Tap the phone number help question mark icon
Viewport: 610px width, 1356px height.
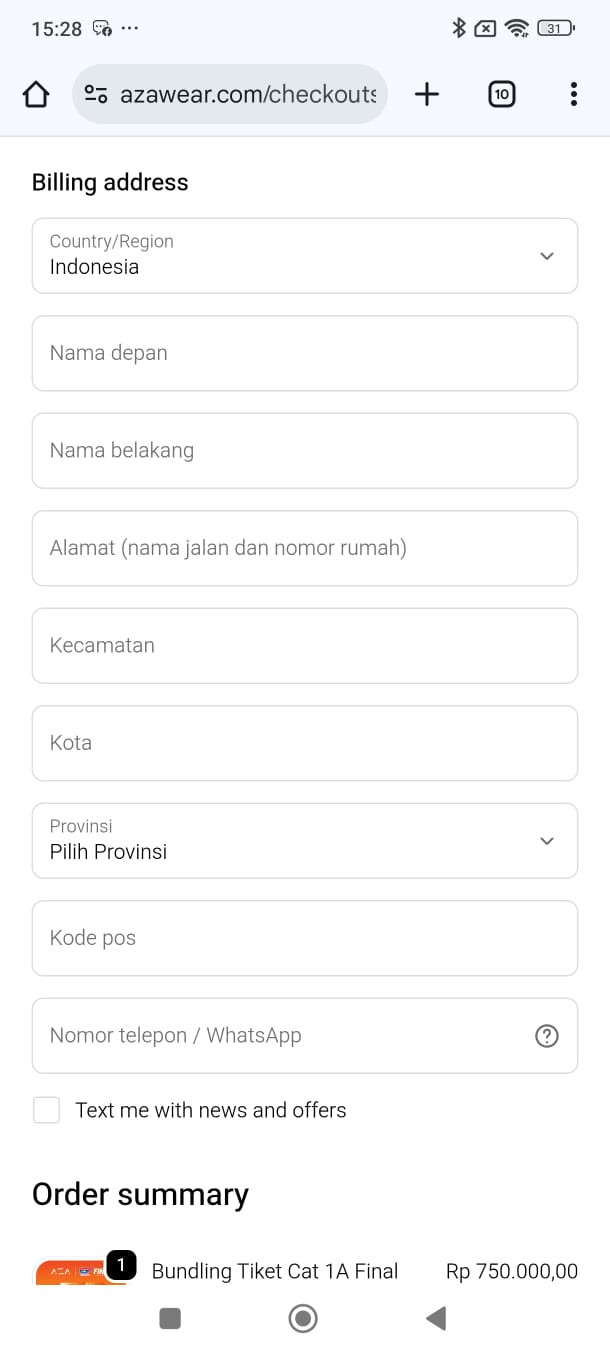coord(546,1035)
